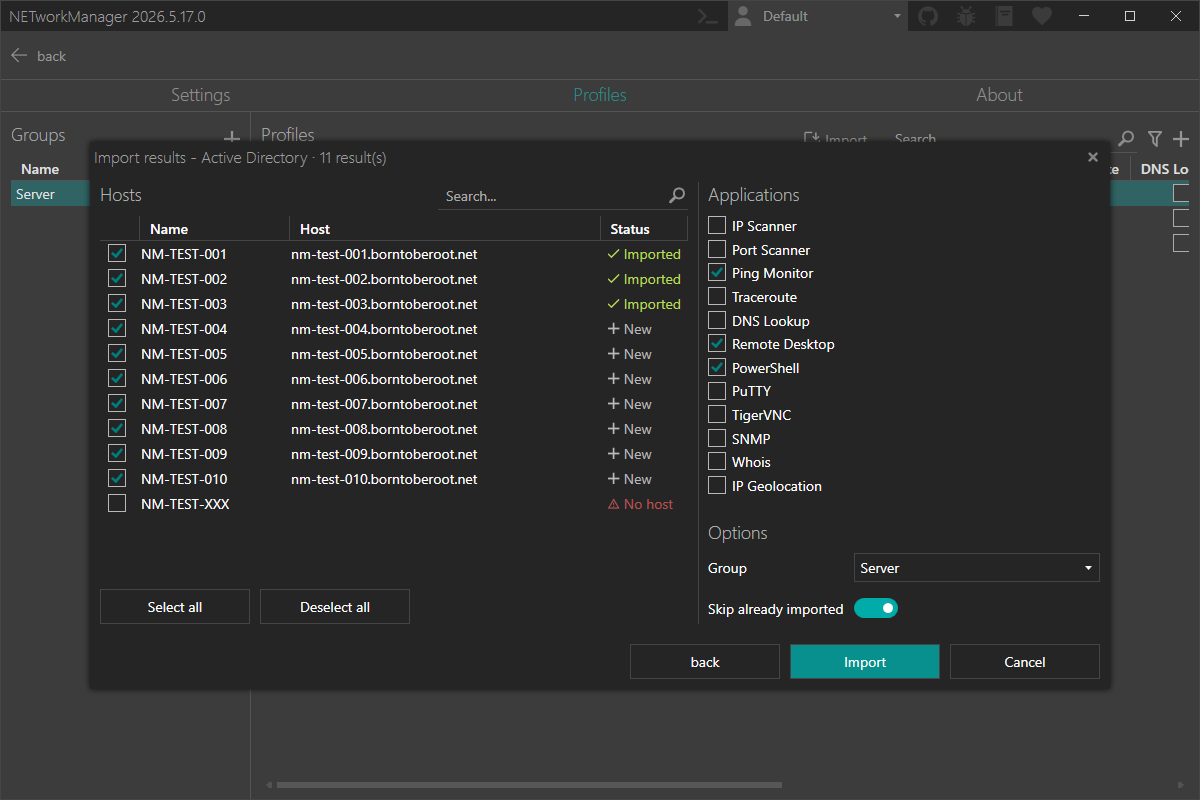Disable the Ping Monitor application
This screenshot has width=1200, height=800.
717,273
